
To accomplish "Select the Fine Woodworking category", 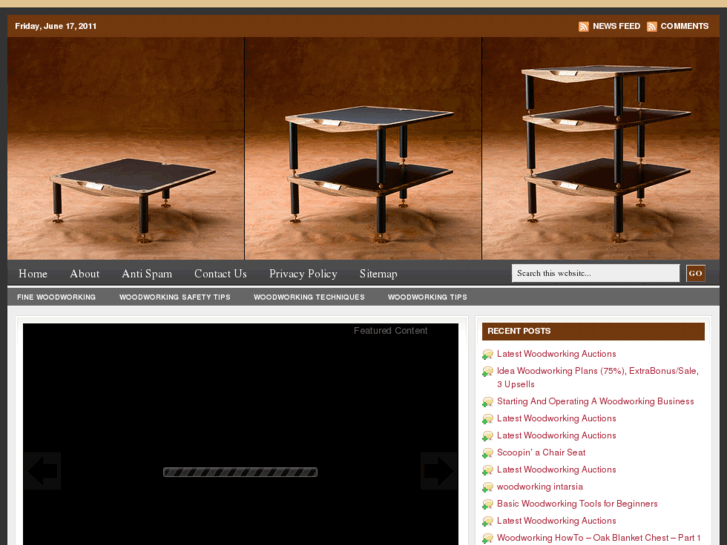I will point(56,297).
